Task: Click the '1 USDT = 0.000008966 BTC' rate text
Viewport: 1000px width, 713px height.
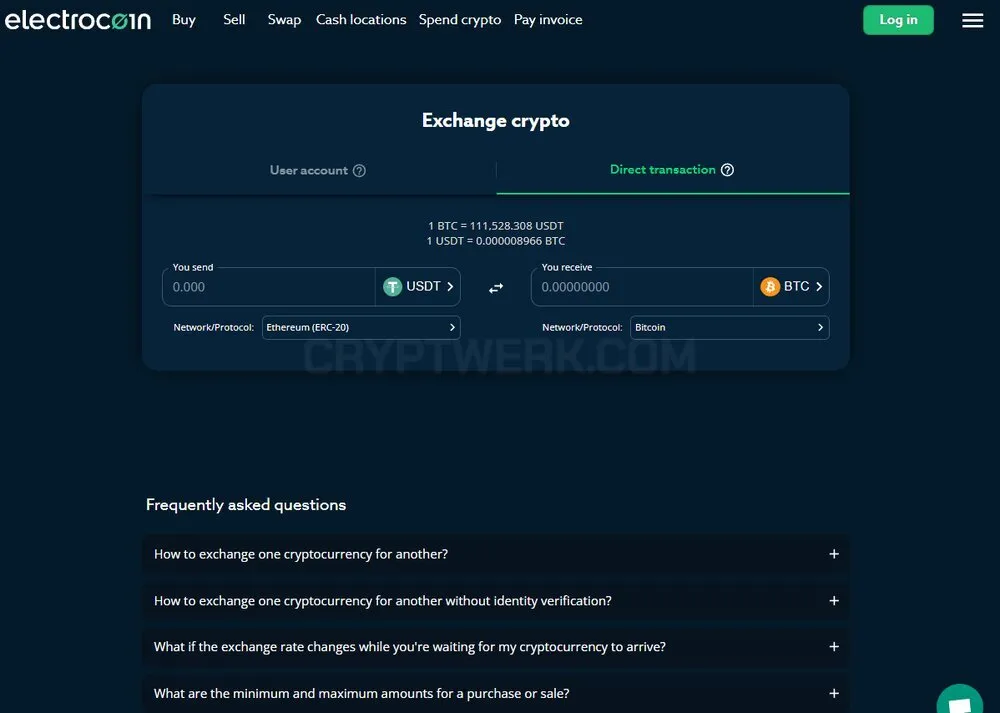Action: click(x=496, y=241)
